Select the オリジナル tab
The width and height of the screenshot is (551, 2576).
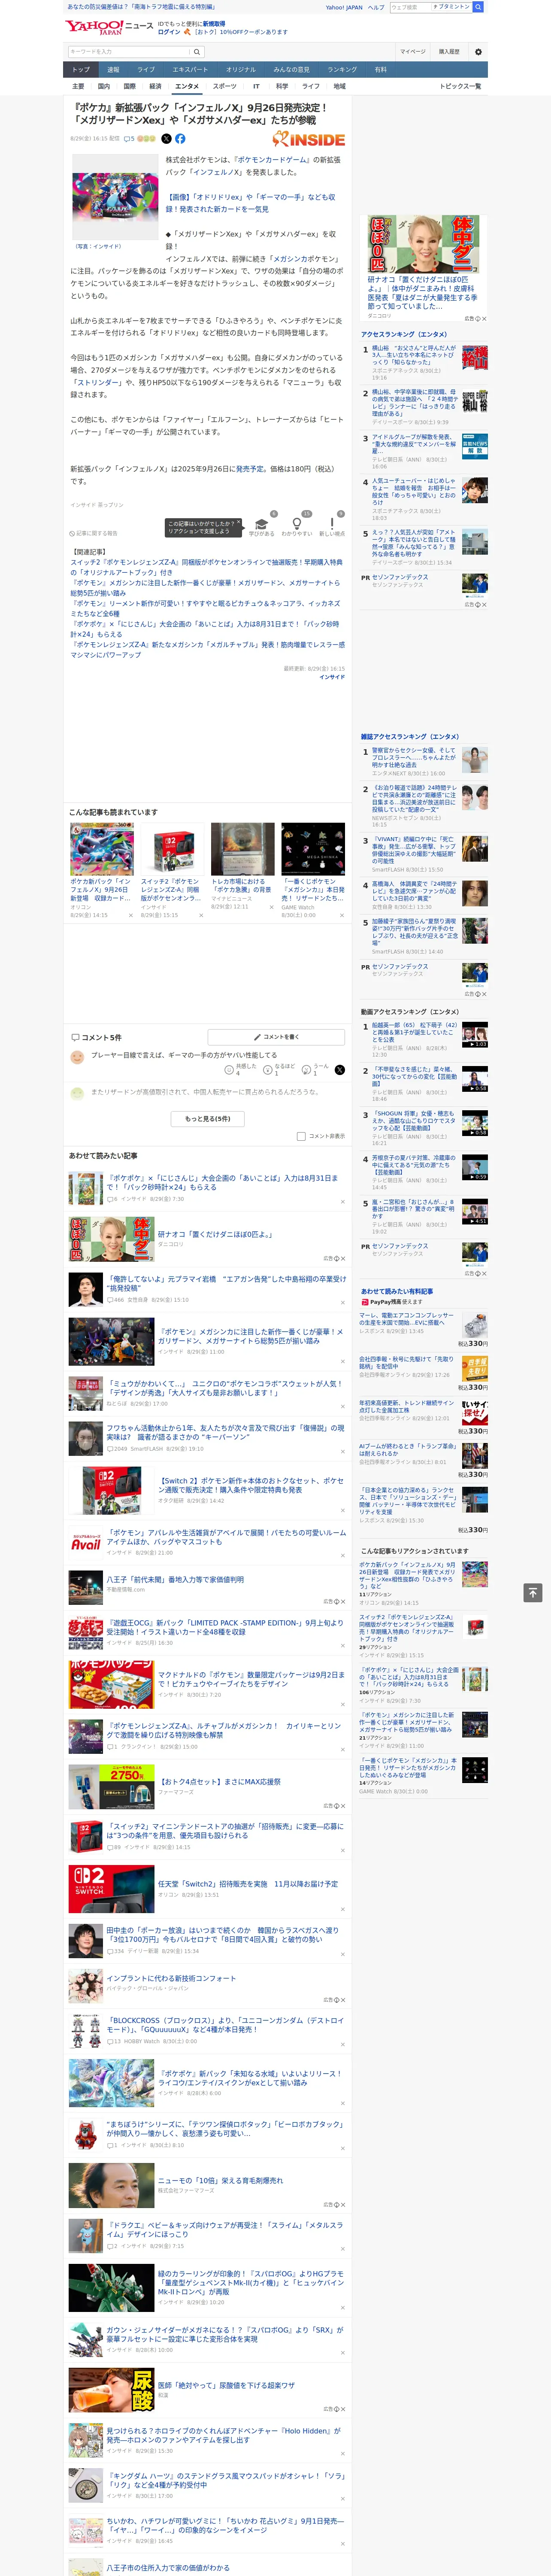tap(241, 70)
